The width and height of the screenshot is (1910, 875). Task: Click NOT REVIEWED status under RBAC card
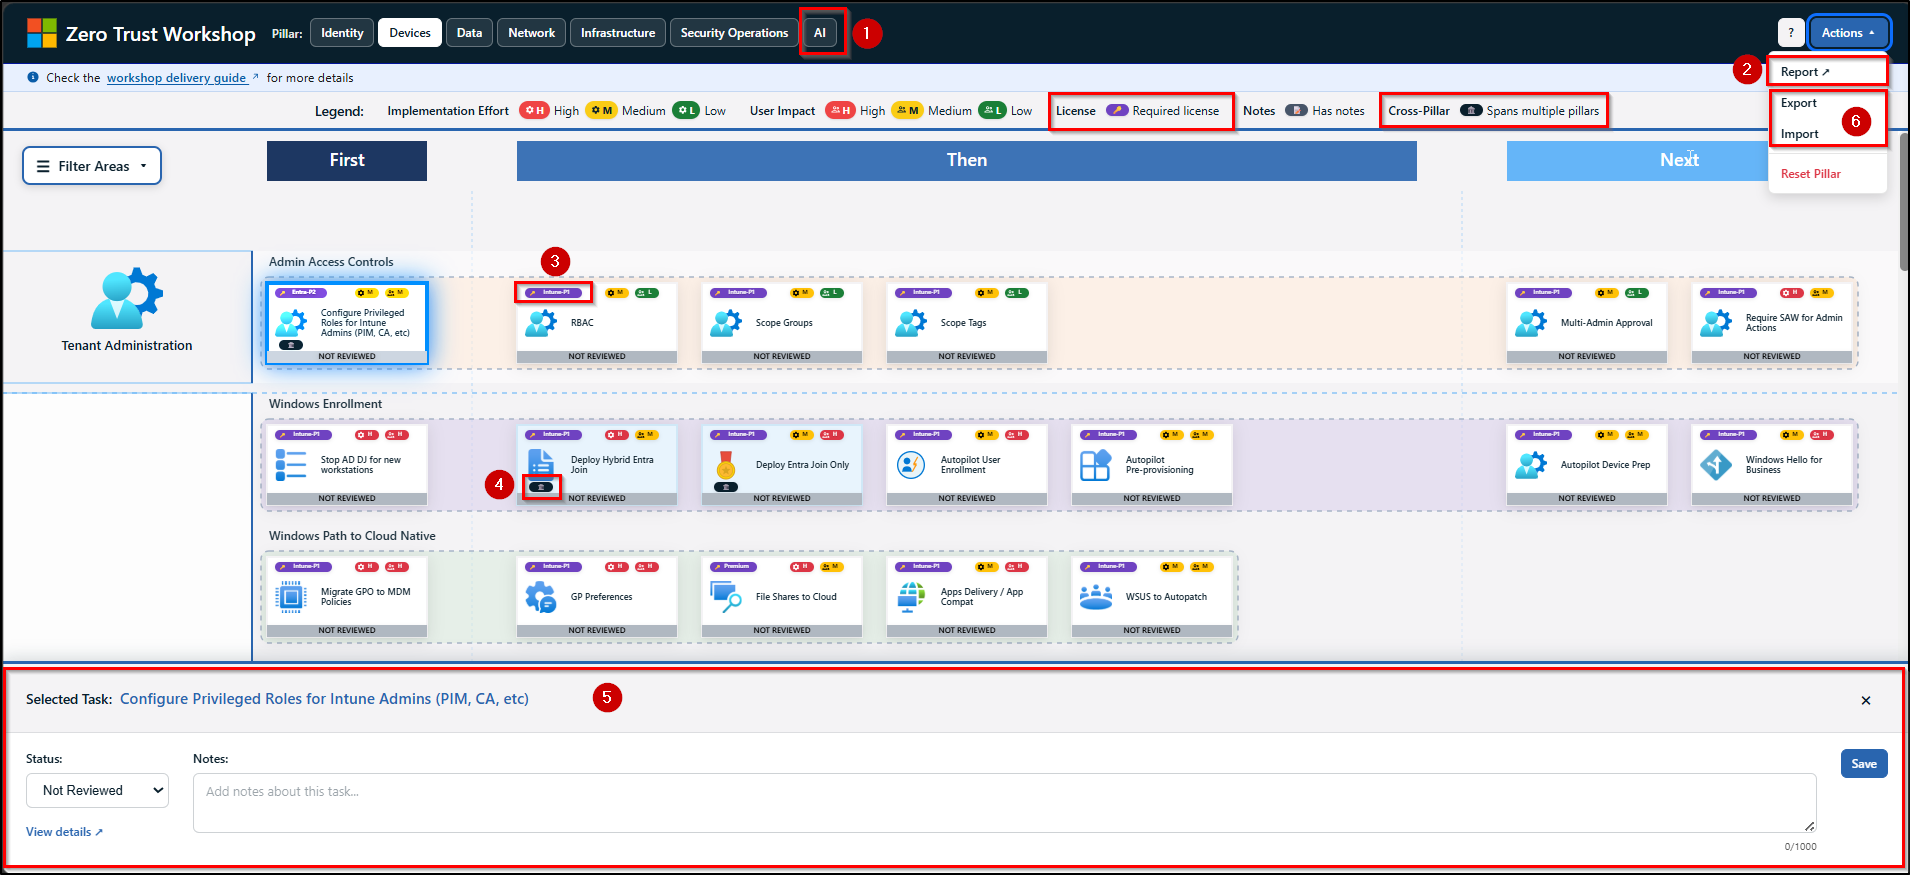597,356
